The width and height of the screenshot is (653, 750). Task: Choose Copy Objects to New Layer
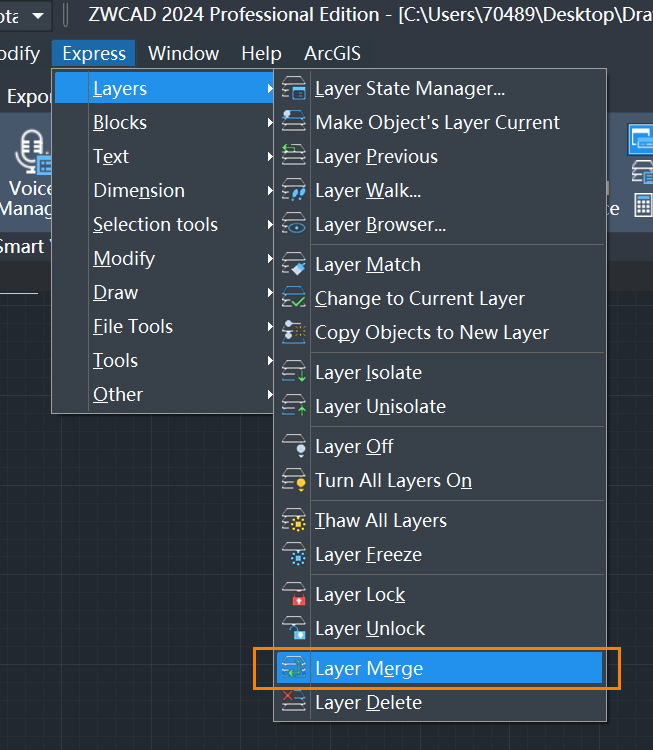440,332
